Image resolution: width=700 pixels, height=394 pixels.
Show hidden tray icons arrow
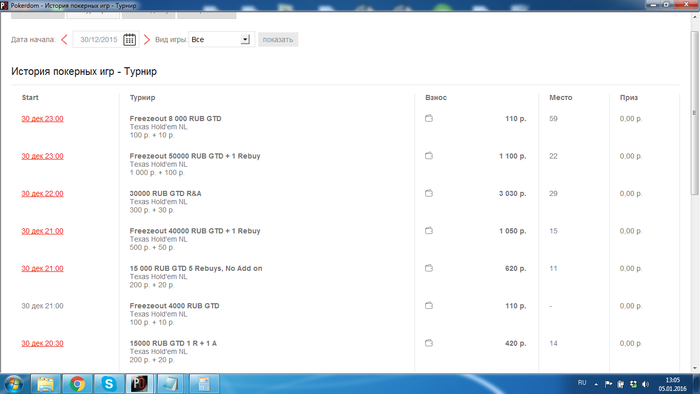pyautogui.click(x=596, y=384)
